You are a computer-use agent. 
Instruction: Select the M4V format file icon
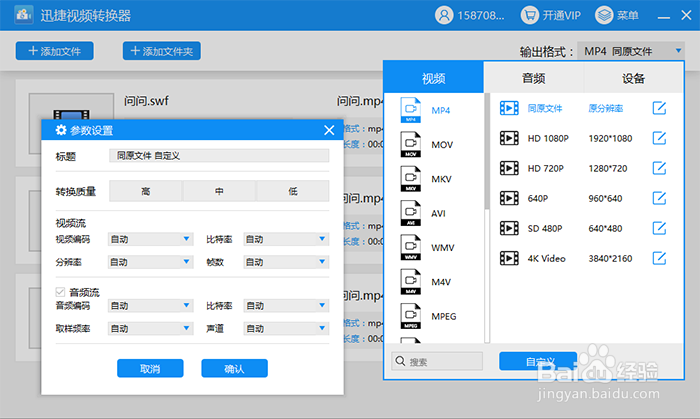(411, 282)
